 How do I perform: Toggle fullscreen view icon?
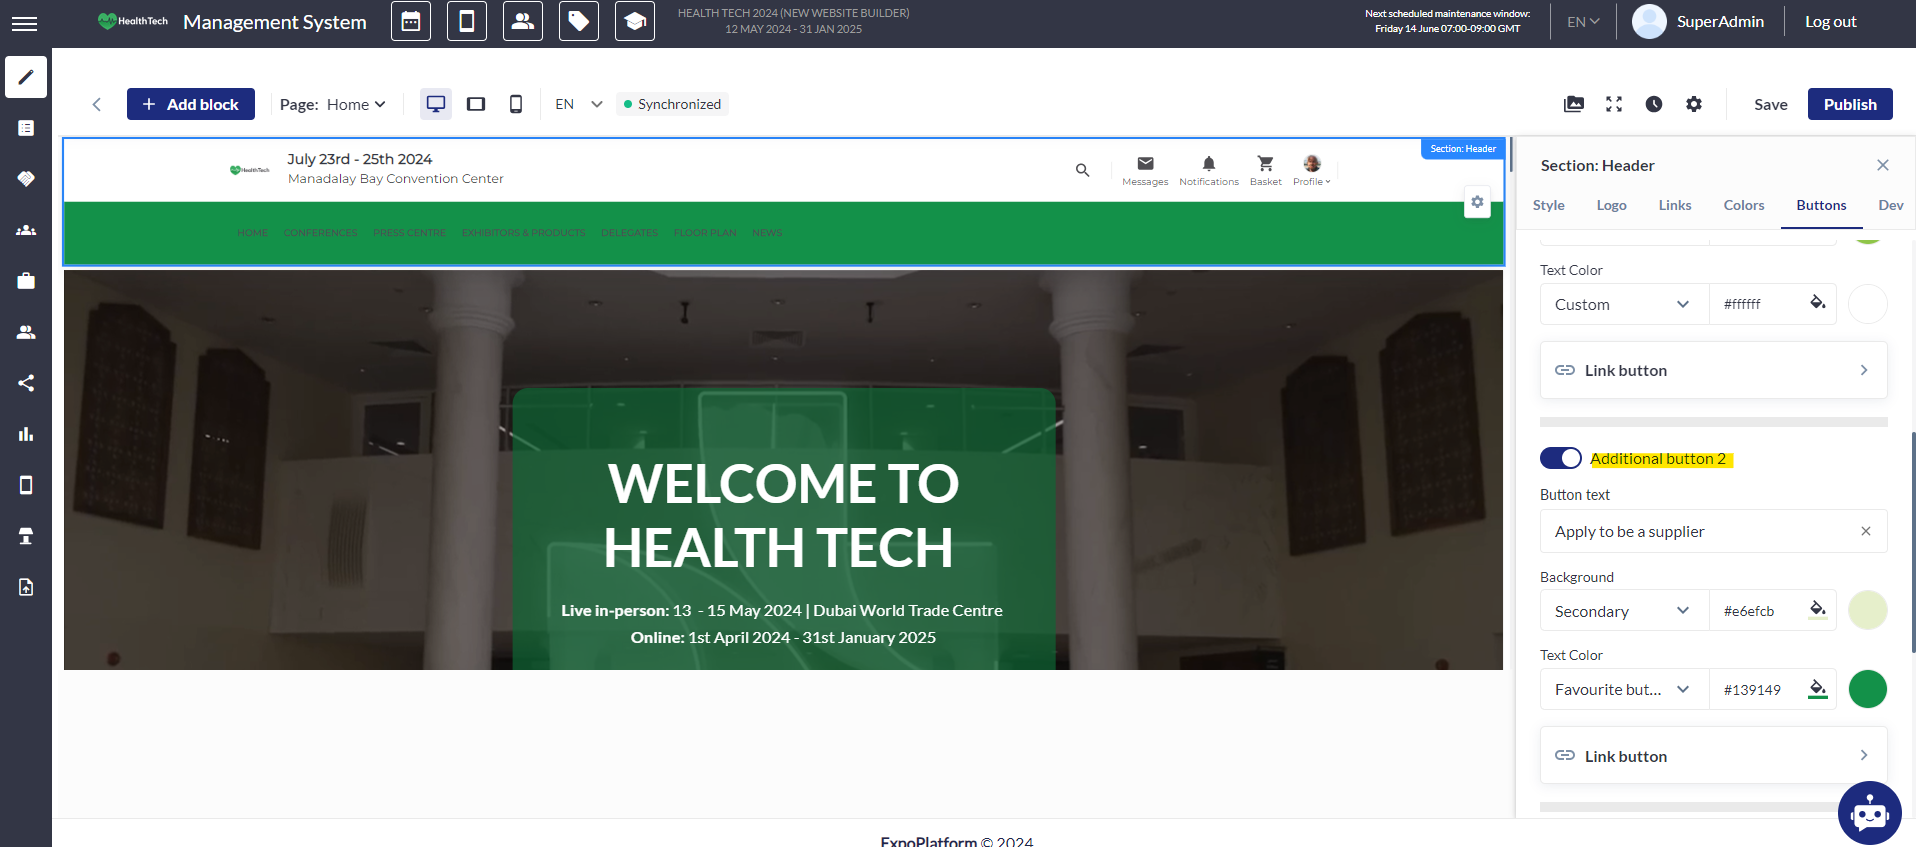click(1614, 104)
